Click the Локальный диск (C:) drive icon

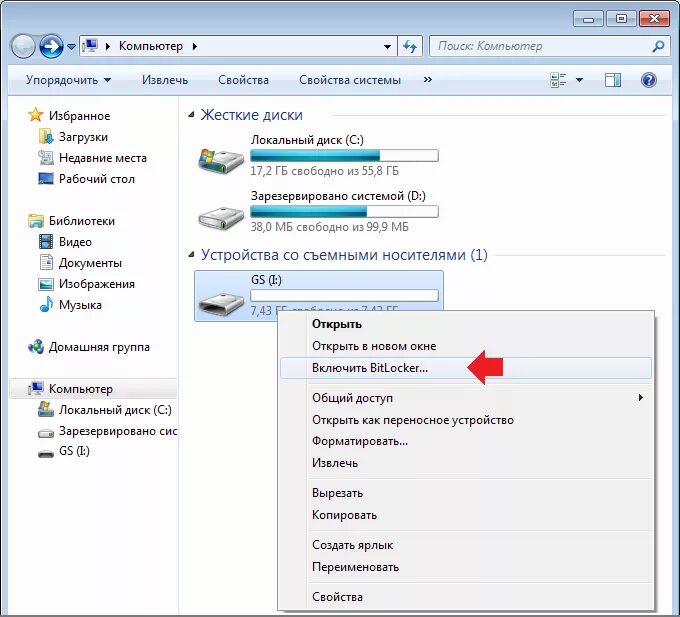221,161
